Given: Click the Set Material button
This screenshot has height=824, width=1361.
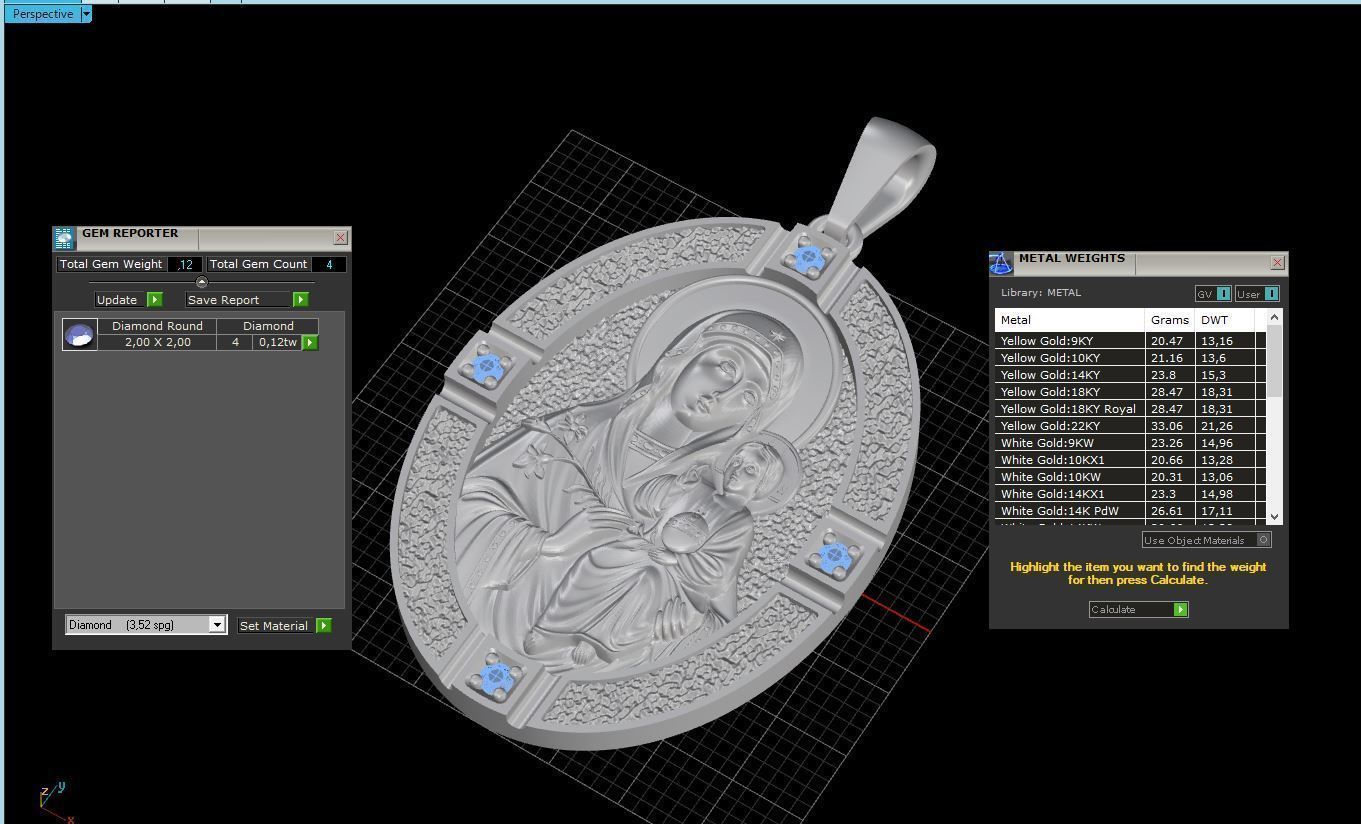Looking at the screenshot, I should point(275,625).
